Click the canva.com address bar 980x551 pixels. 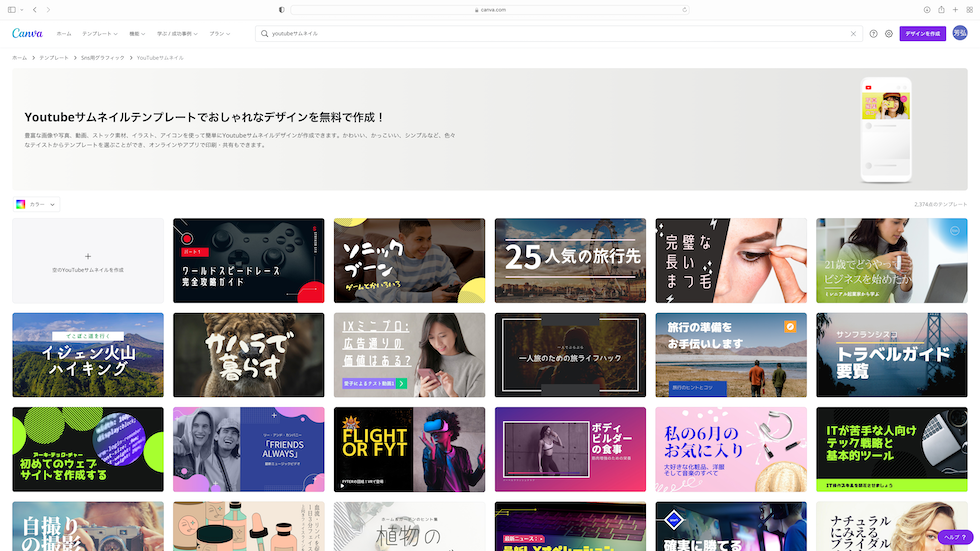point(490,10)
